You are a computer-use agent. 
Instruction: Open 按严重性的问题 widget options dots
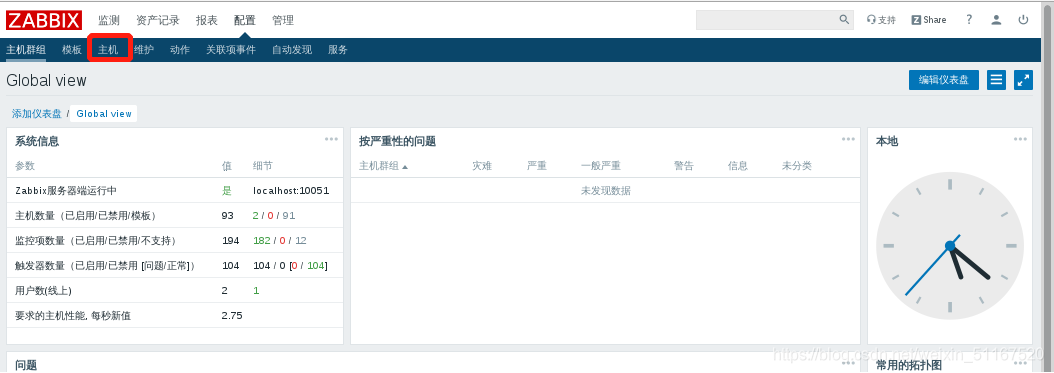[x=848, y=139]
